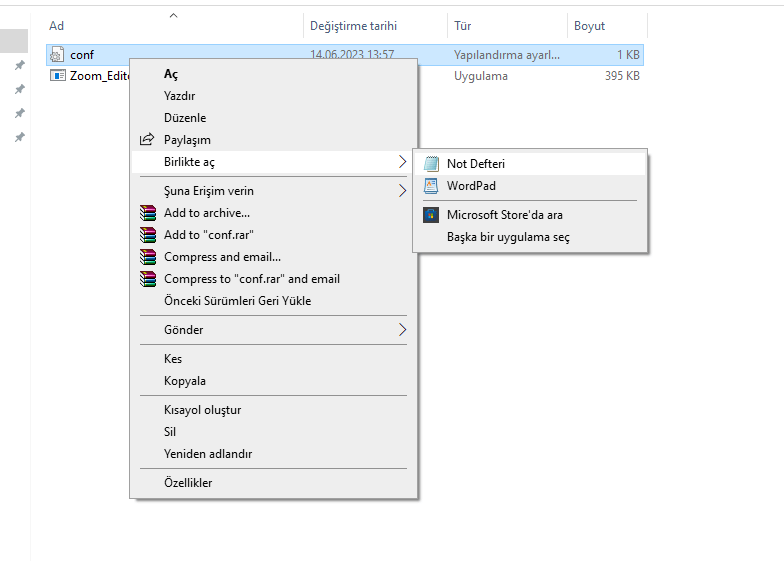Click the sort arrow above Ad column
Image resolution: width=784 pixels, height=561 pixels.
click(174, 16)
